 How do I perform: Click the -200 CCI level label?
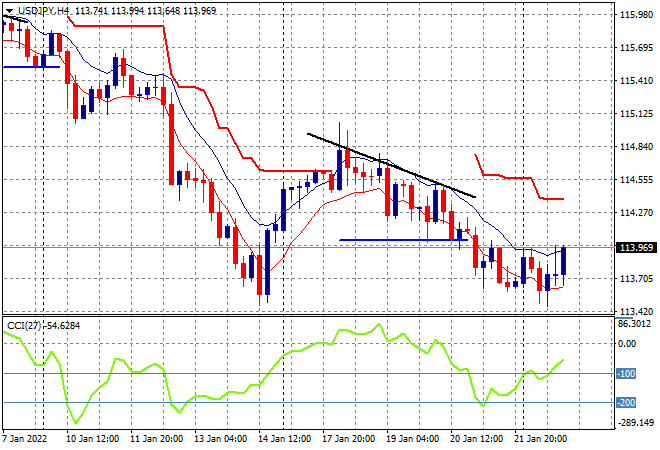[x=626, y=402]
